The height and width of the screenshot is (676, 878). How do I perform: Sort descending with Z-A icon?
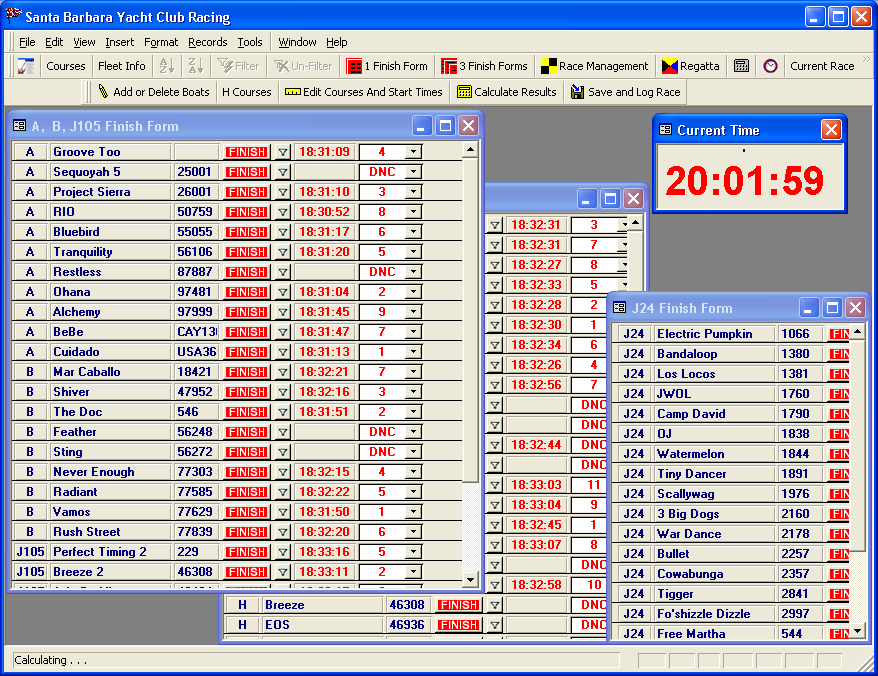(195, 66)
